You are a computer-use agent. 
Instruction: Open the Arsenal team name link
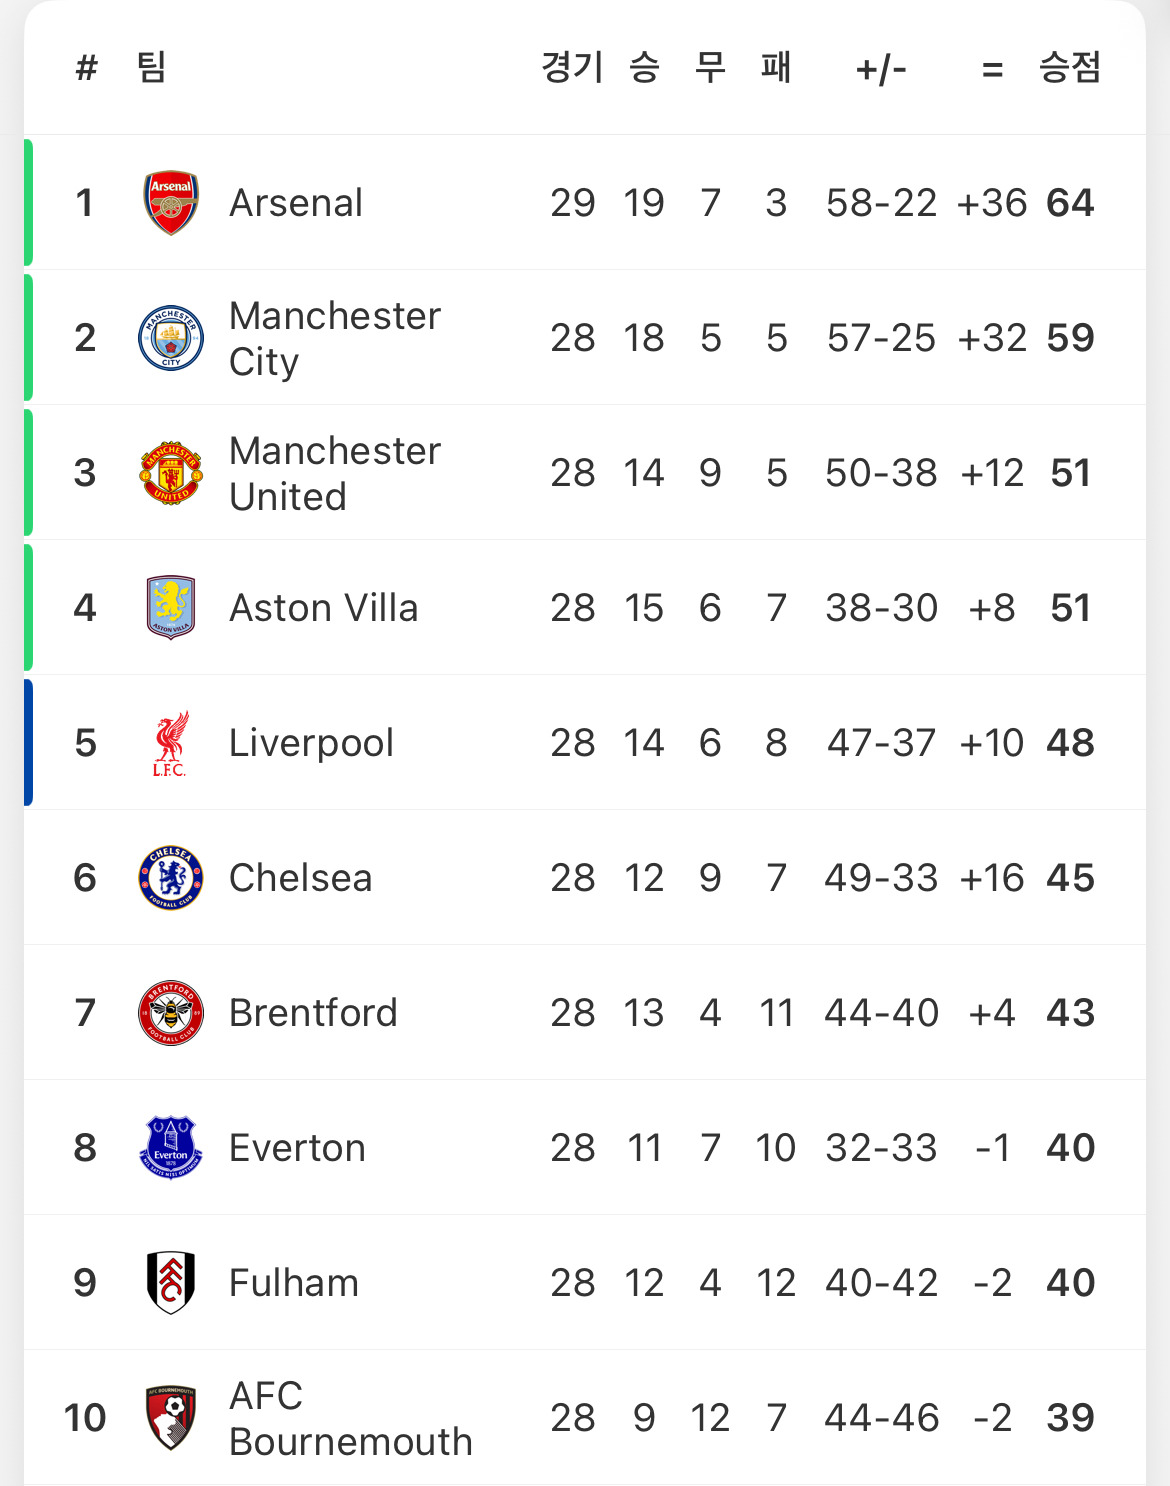296,203
